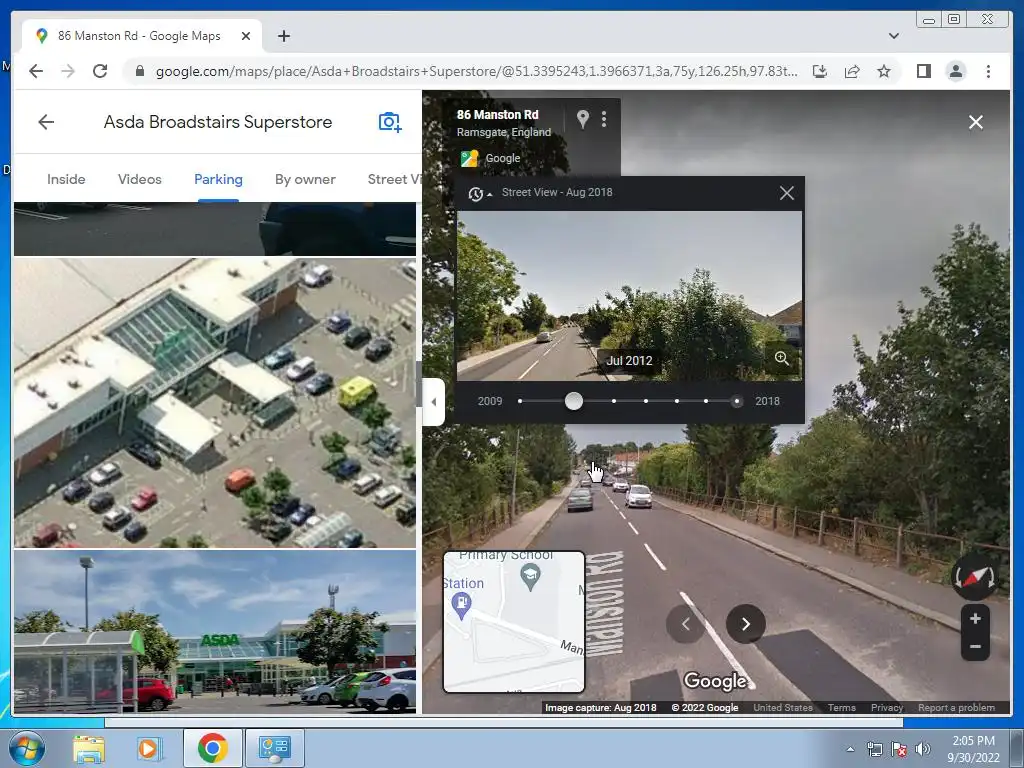Open the volume control in the tray
Viewport: 1024px width, 768px height.
coord(923,749)
